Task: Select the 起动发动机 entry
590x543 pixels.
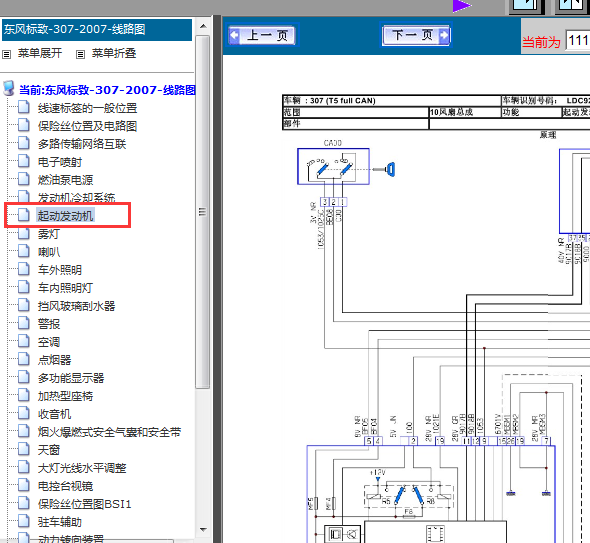Action: (65, 216)
